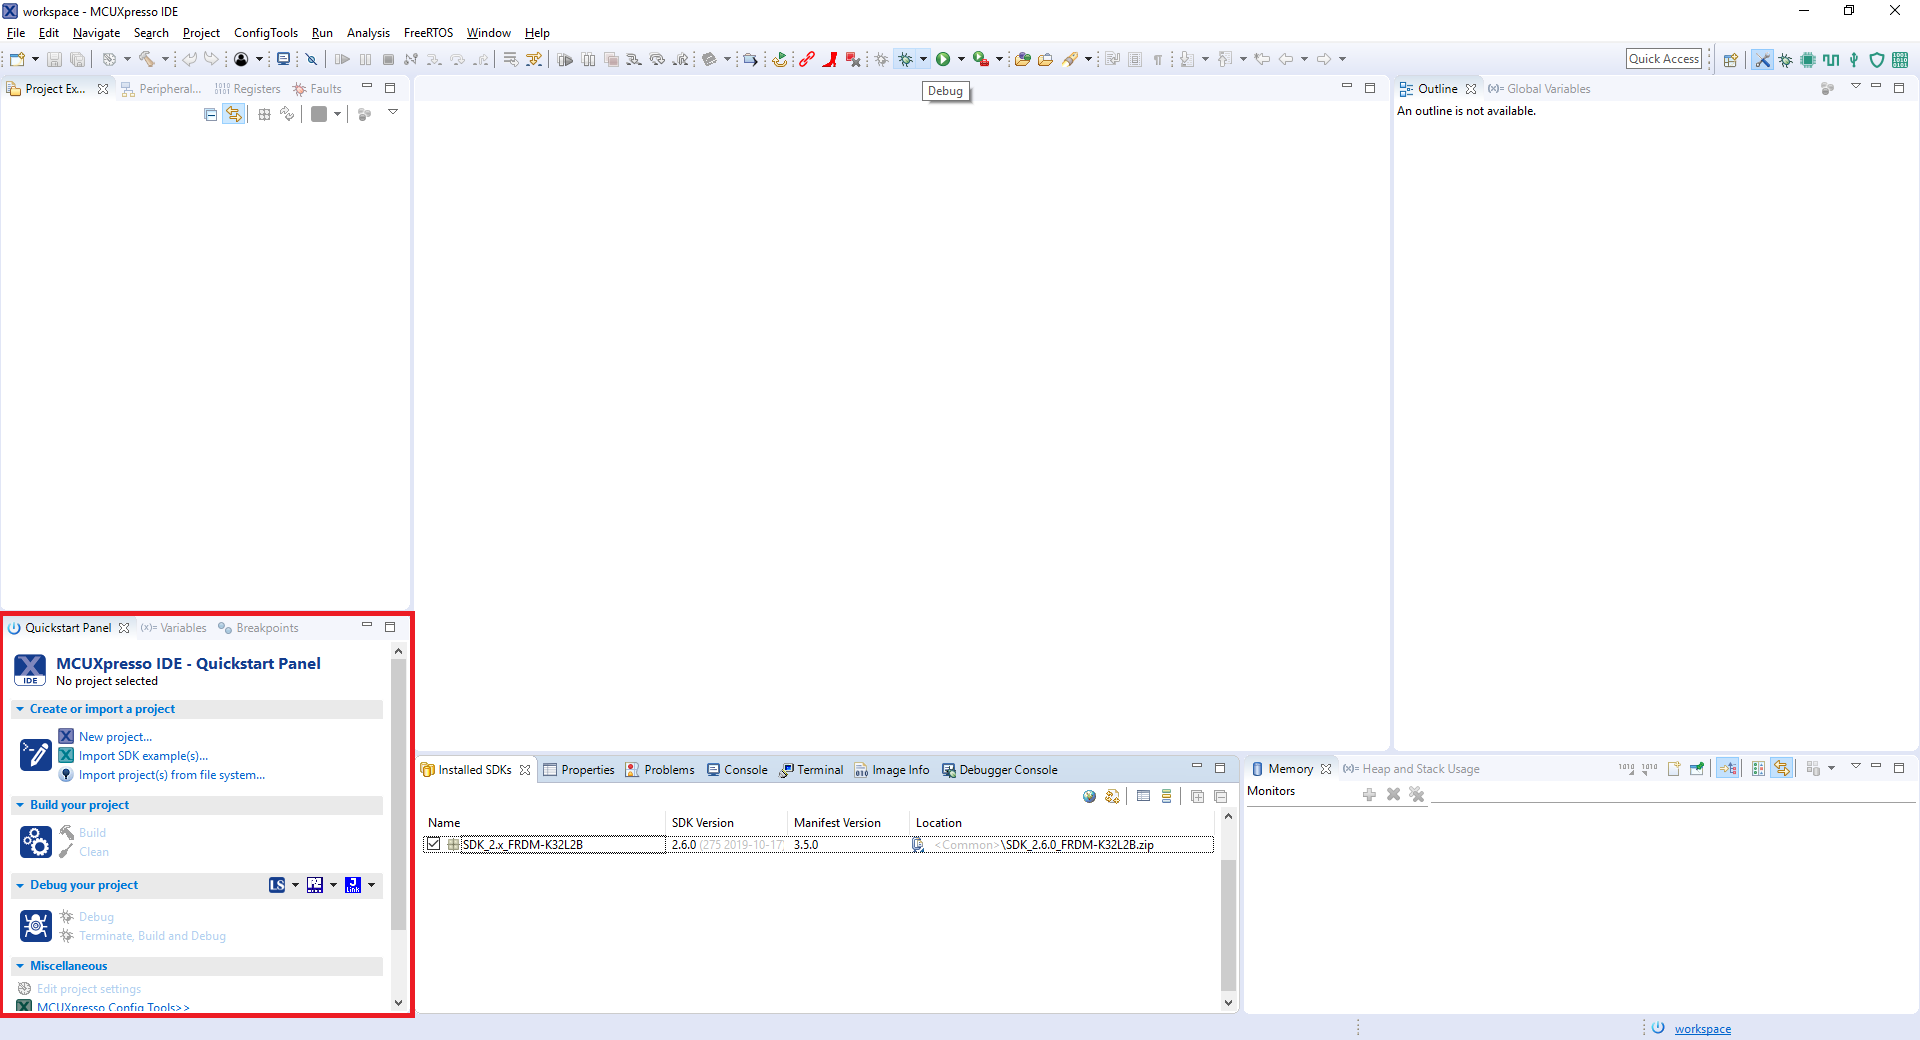The width and height of the screenshot is (1920, 1040).
Task: Click the Quick Access search field
Action: [x=1663, y=59]
